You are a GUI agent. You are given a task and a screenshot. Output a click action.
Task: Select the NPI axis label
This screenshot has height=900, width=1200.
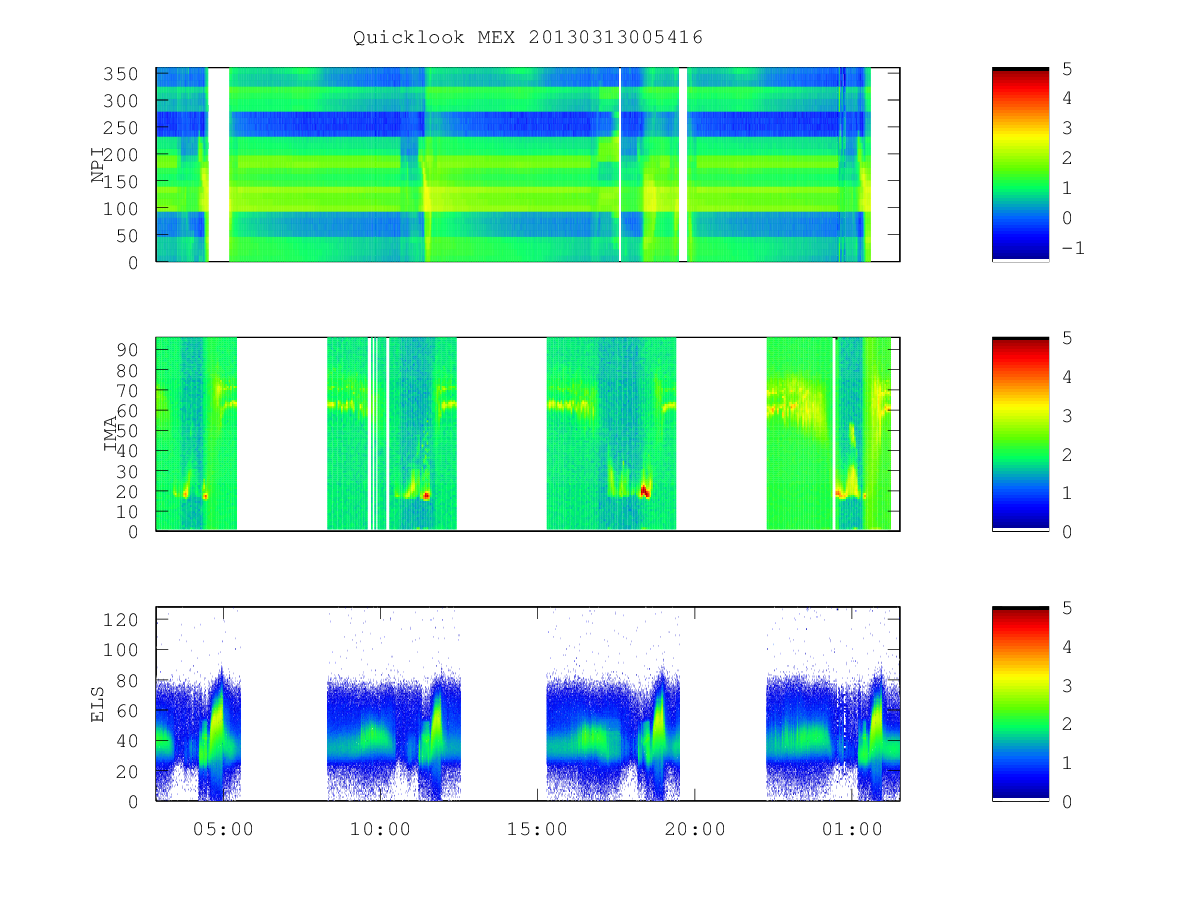tap(98, 165)
